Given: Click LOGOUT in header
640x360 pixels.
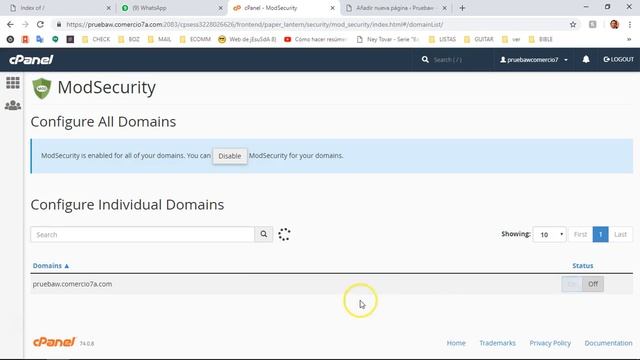Looking at the screenshot, I should (618, 60).
